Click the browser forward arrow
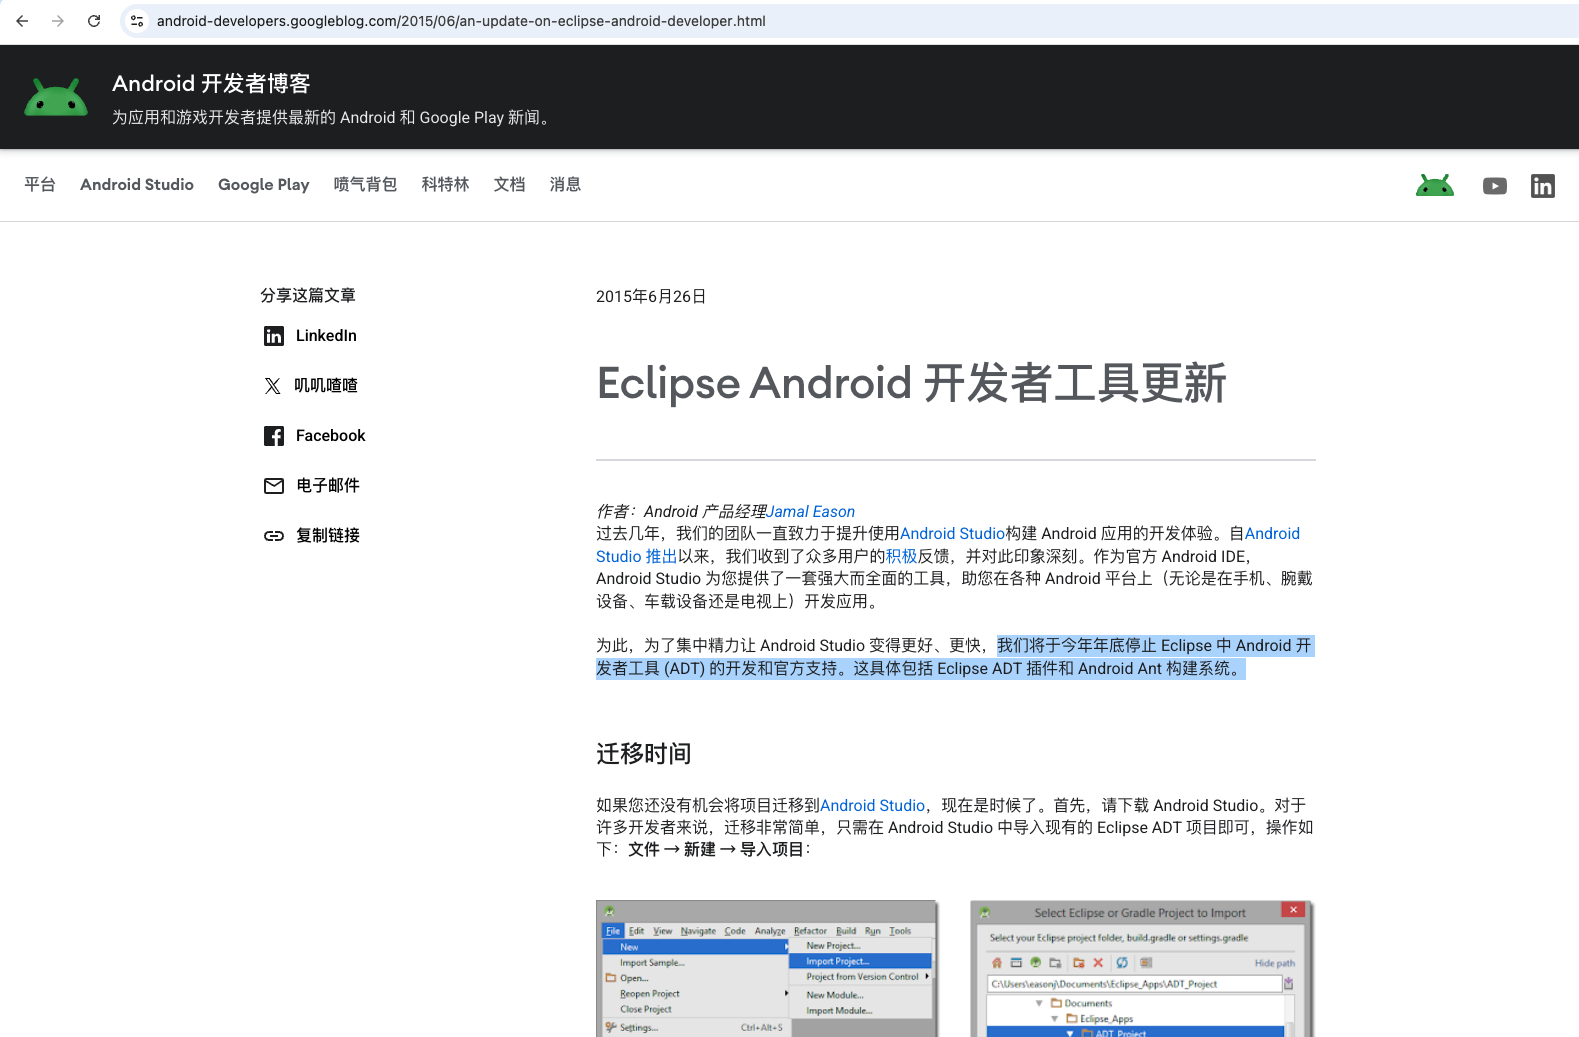The image size is (1579, 1037). 58,21
